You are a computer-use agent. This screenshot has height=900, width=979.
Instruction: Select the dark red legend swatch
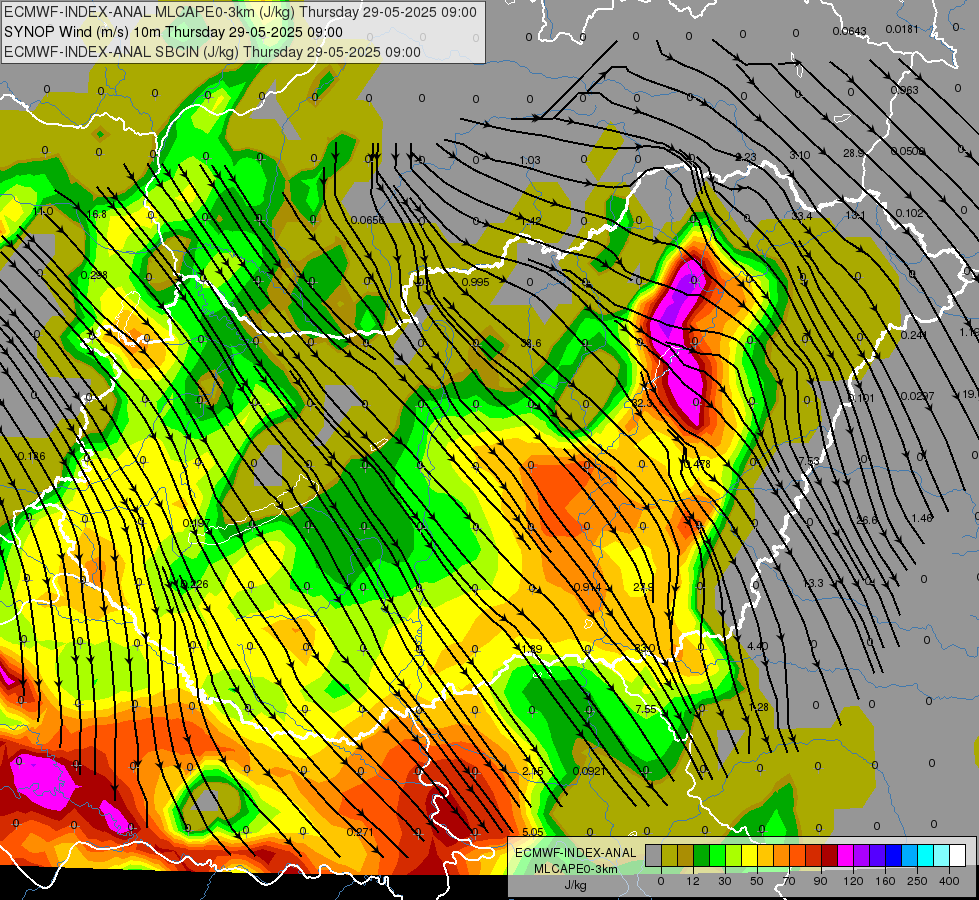(830, 855)
